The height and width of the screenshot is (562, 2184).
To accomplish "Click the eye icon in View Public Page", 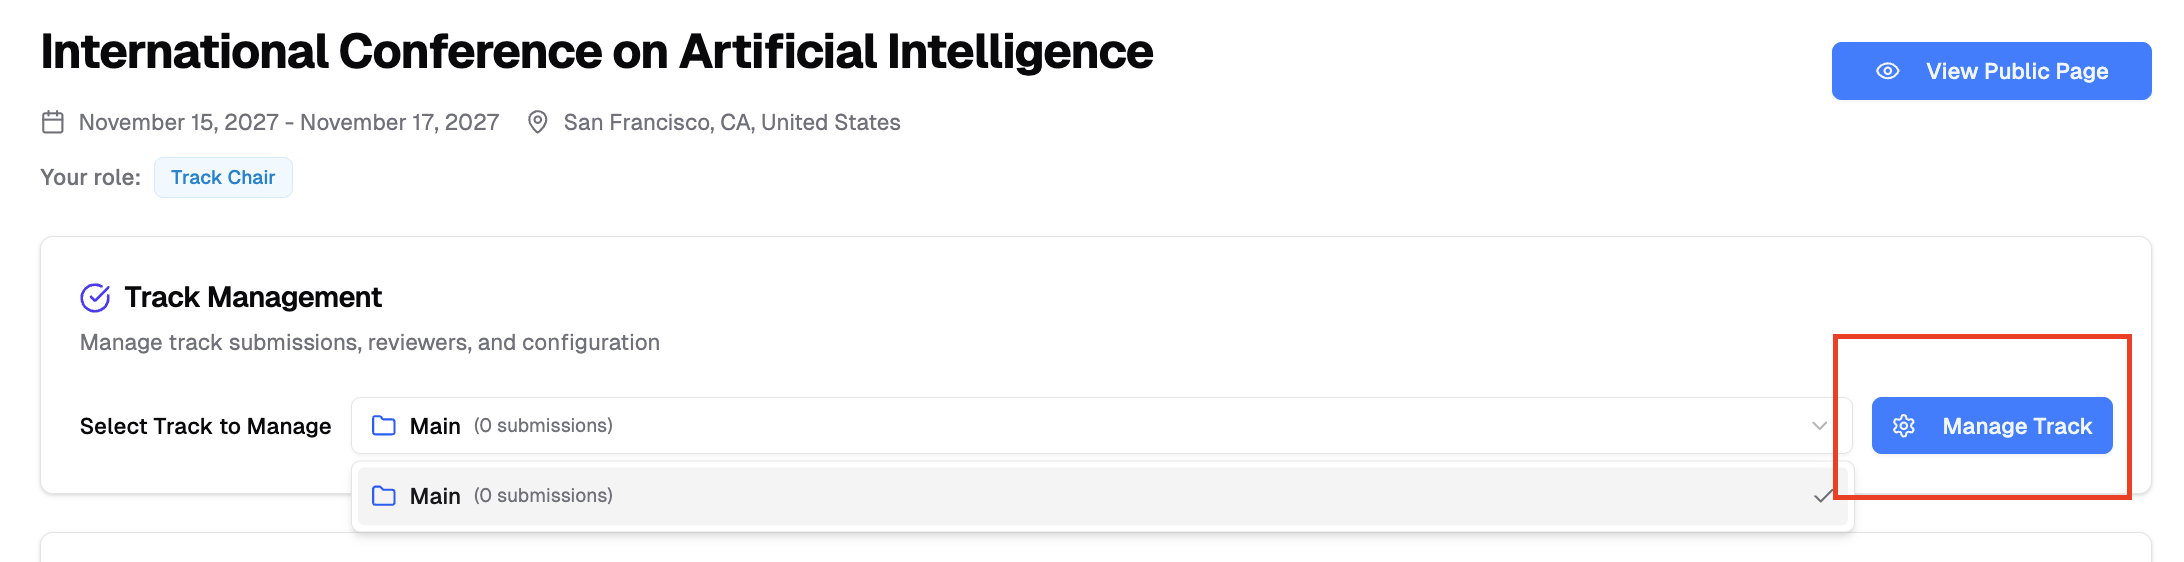I will click(x=1887, y=71).
